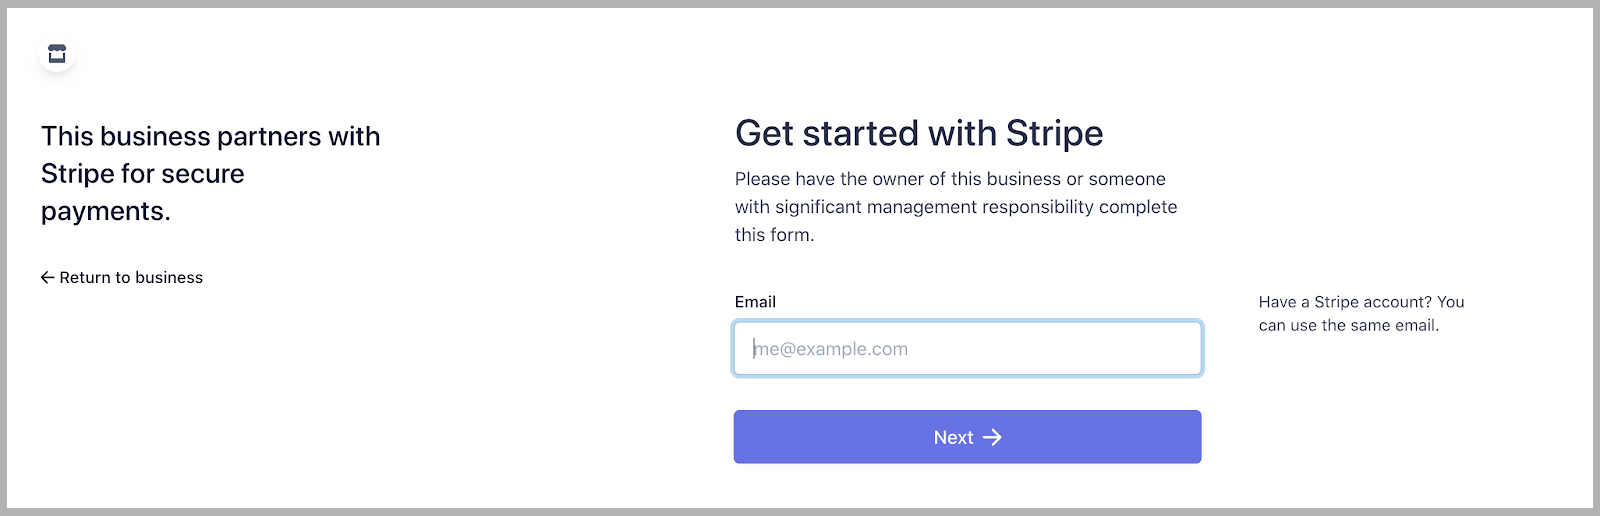Click the storefront business icon
The image size is (1600, 516).
tap(57, 54)
